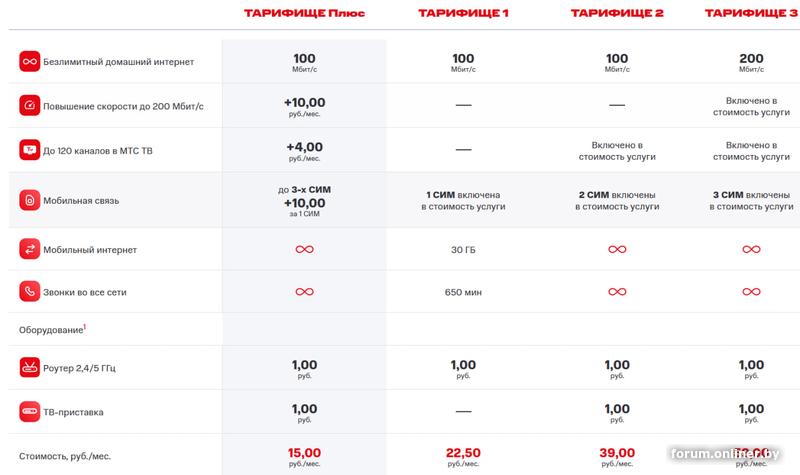
Task: Click the 30 ГБ mobile internet value
Action: pyautogui.click(x=463, y=248)
